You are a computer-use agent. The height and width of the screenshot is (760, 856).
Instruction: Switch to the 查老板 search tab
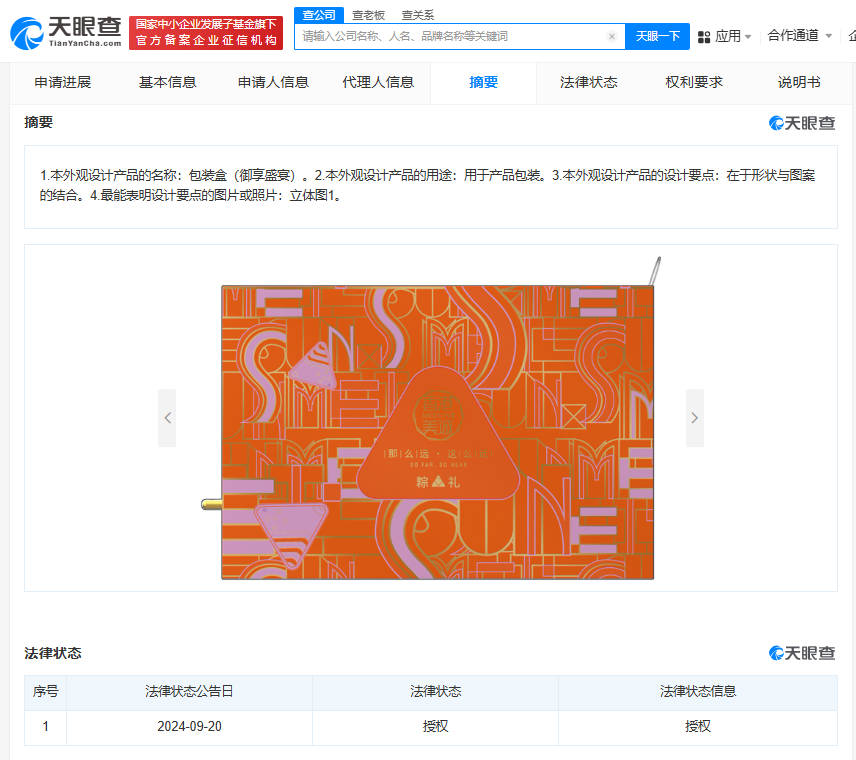pyautogui.click(x=369, y=14)
